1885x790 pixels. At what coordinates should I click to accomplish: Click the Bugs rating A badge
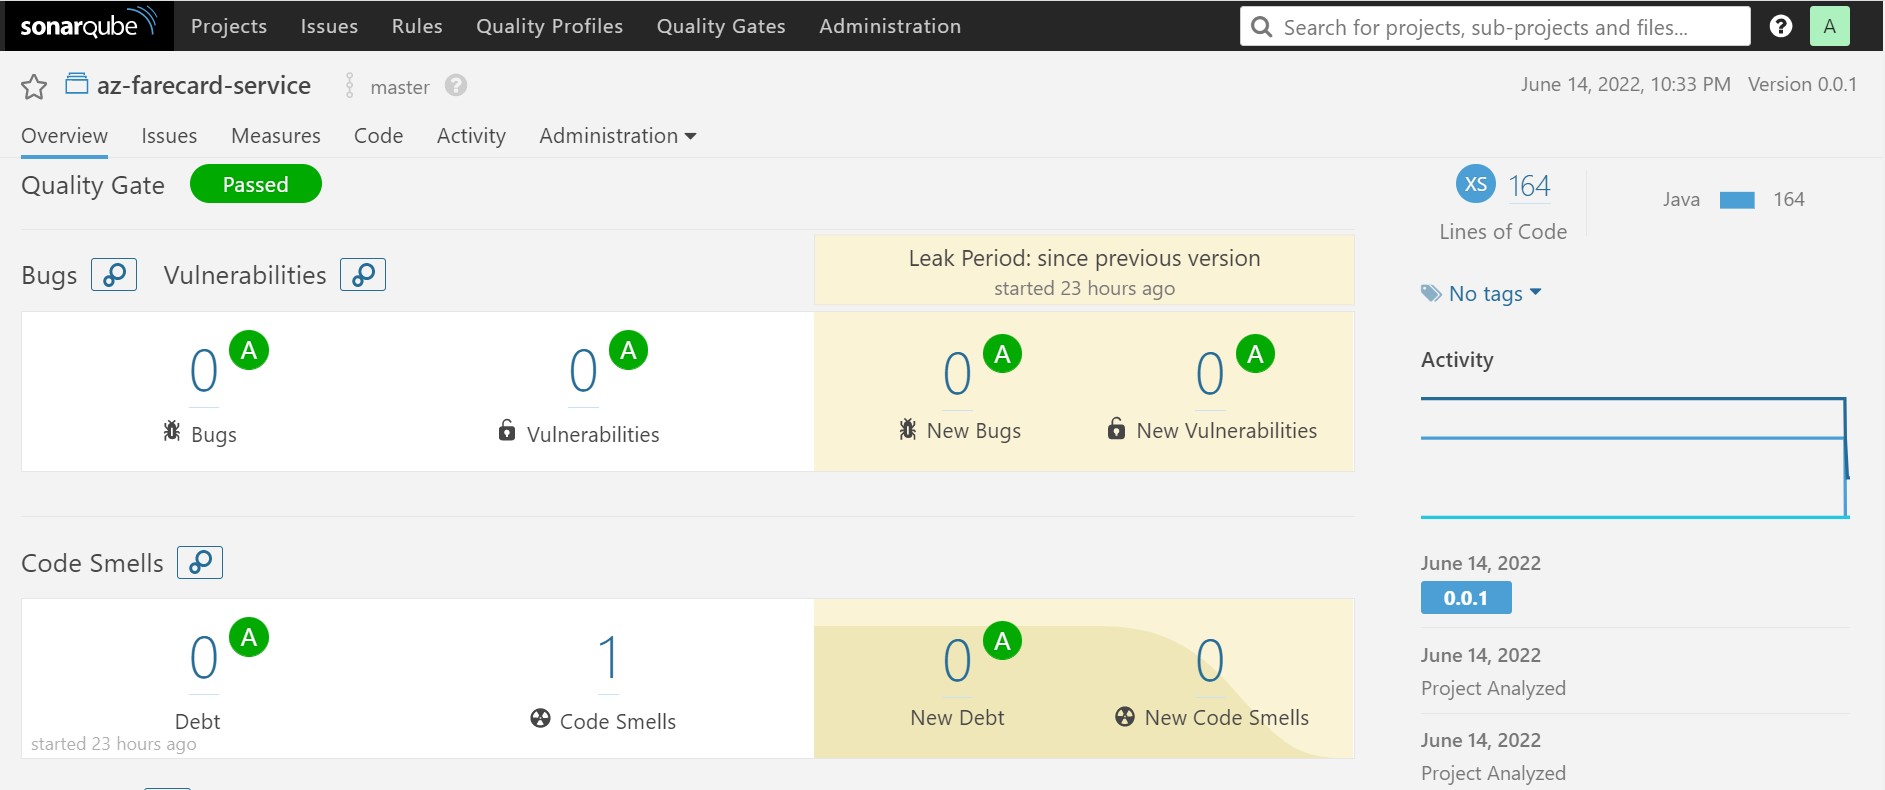(x=249, y=350)
